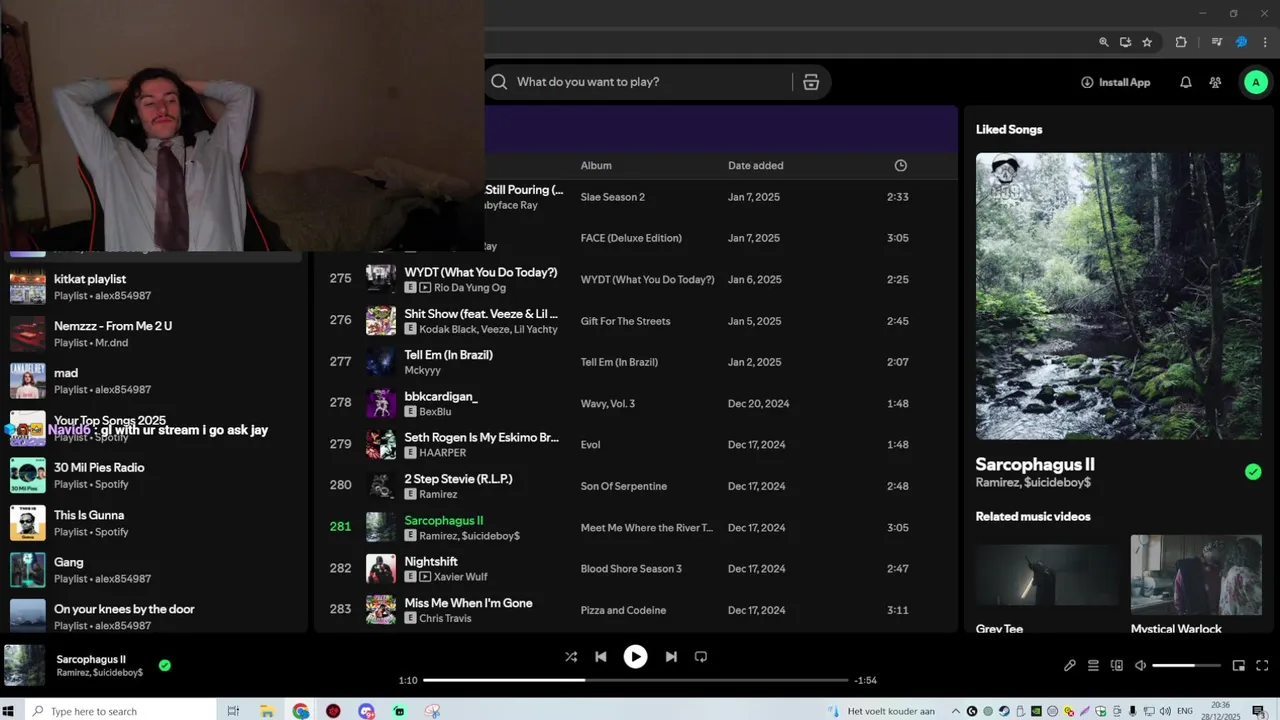Sort by the duration clock icon

pyautogui.click(x=900, y=165)
